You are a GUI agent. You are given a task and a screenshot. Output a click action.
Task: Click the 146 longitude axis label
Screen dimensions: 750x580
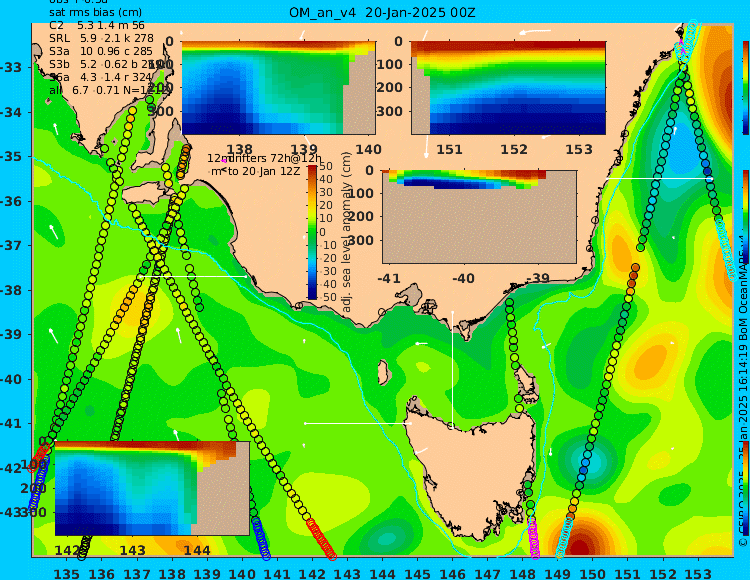452,573
